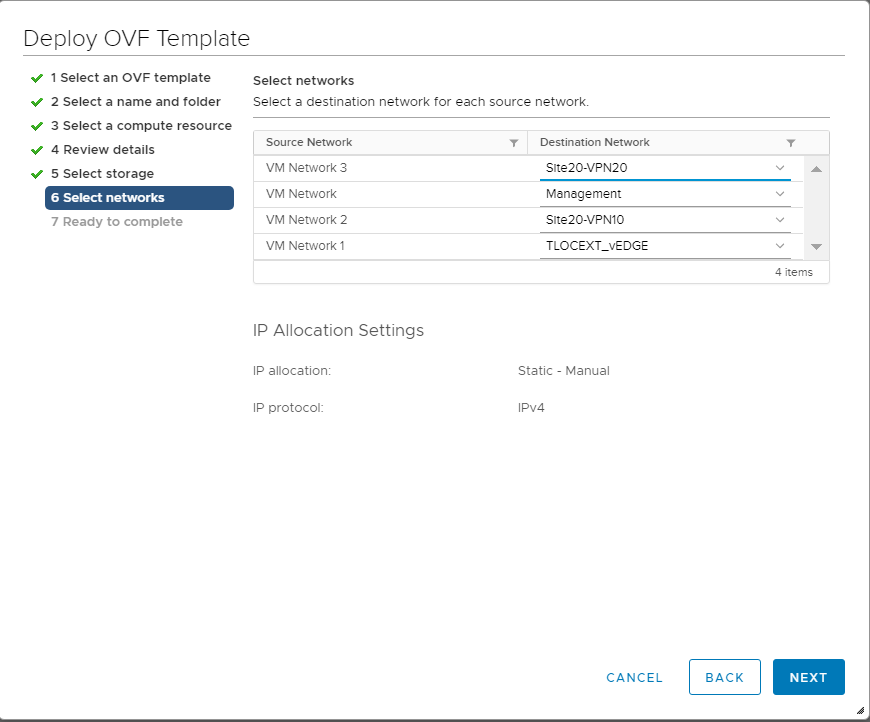Click the Destination Network filter icon

tap(791, 143)
